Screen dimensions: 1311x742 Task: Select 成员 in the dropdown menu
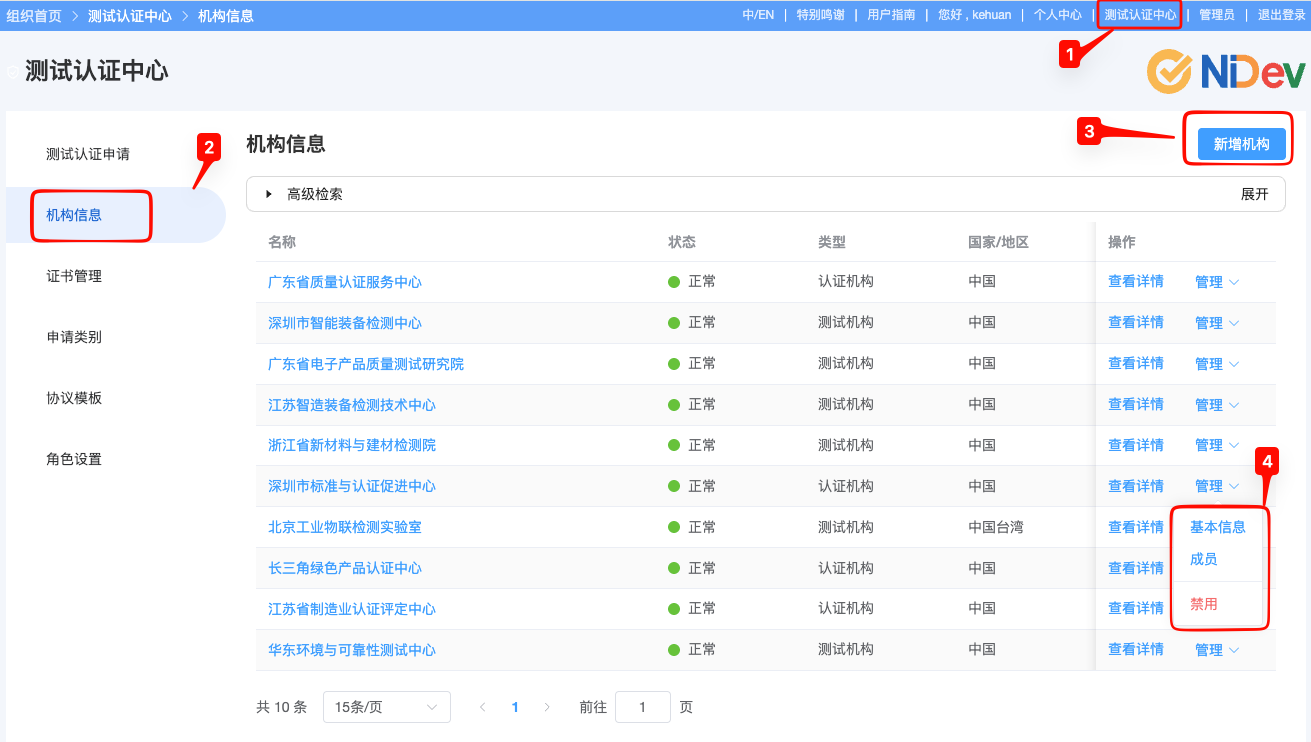click(1204, 559)
